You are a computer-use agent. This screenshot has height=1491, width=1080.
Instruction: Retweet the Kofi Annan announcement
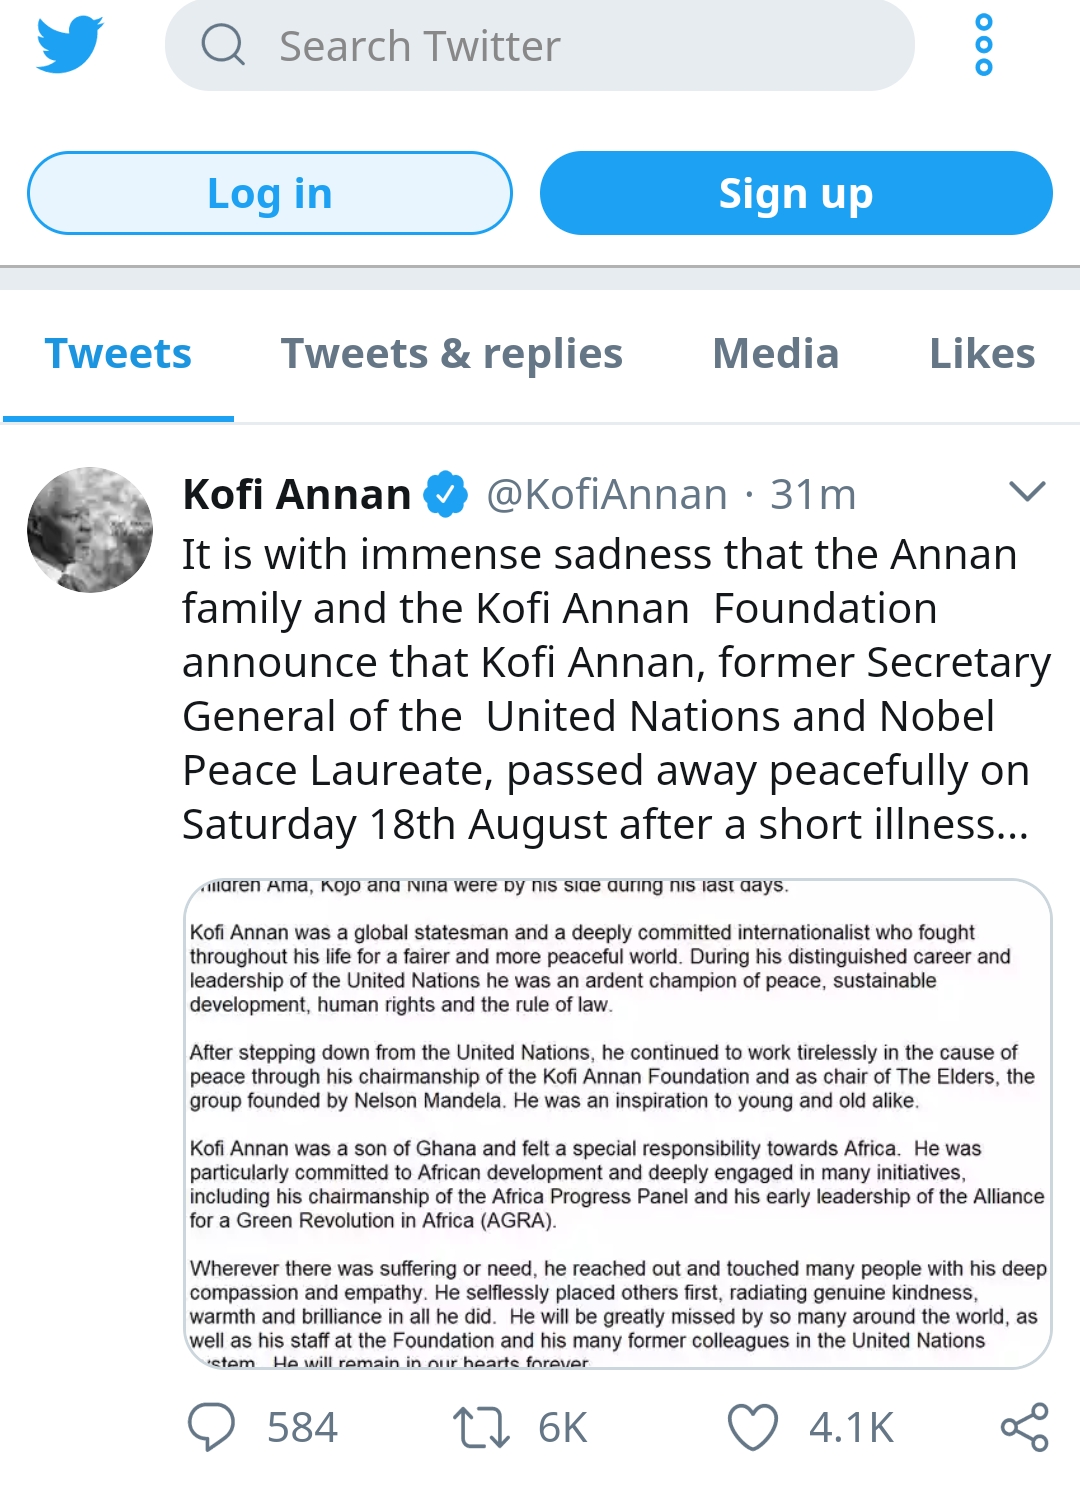click(x=481, y=1427)
